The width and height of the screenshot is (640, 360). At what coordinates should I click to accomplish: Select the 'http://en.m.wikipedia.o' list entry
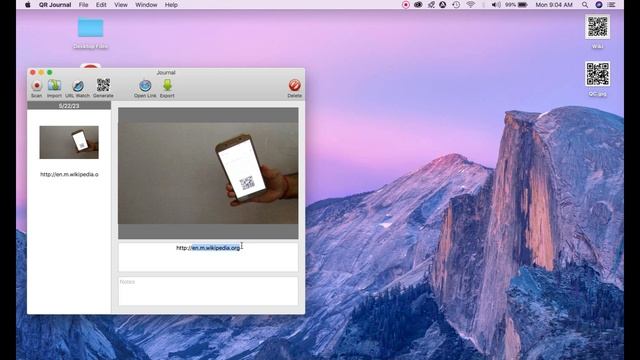(x=69, y=174)
